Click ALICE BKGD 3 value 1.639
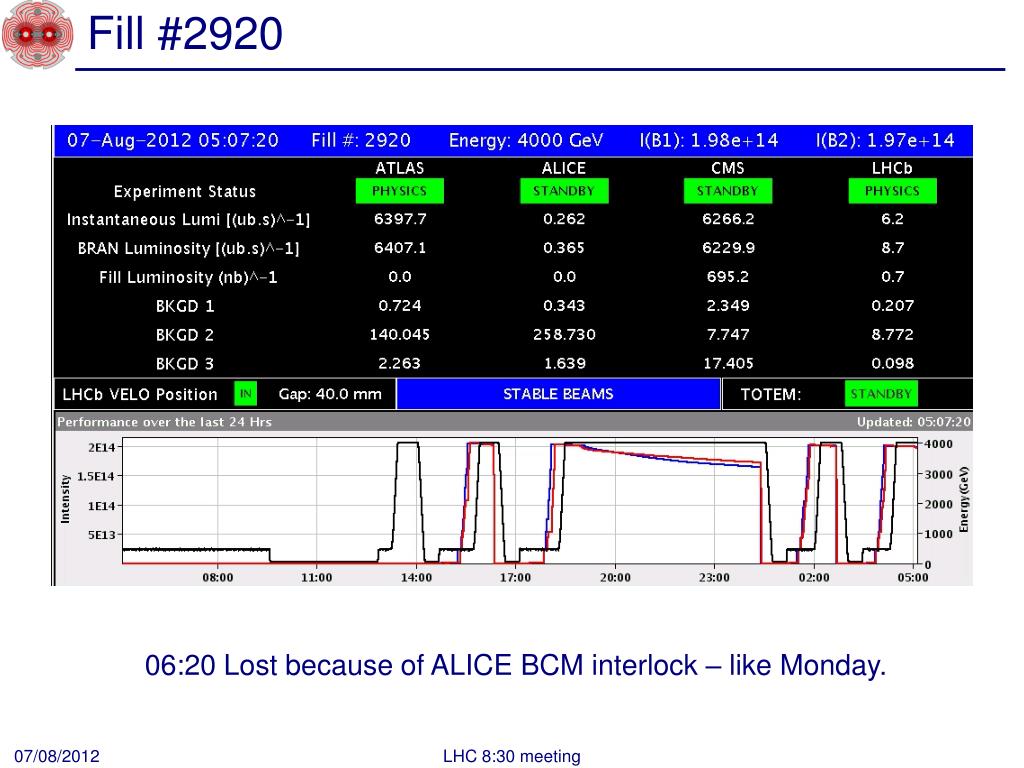 coord(564,362)
